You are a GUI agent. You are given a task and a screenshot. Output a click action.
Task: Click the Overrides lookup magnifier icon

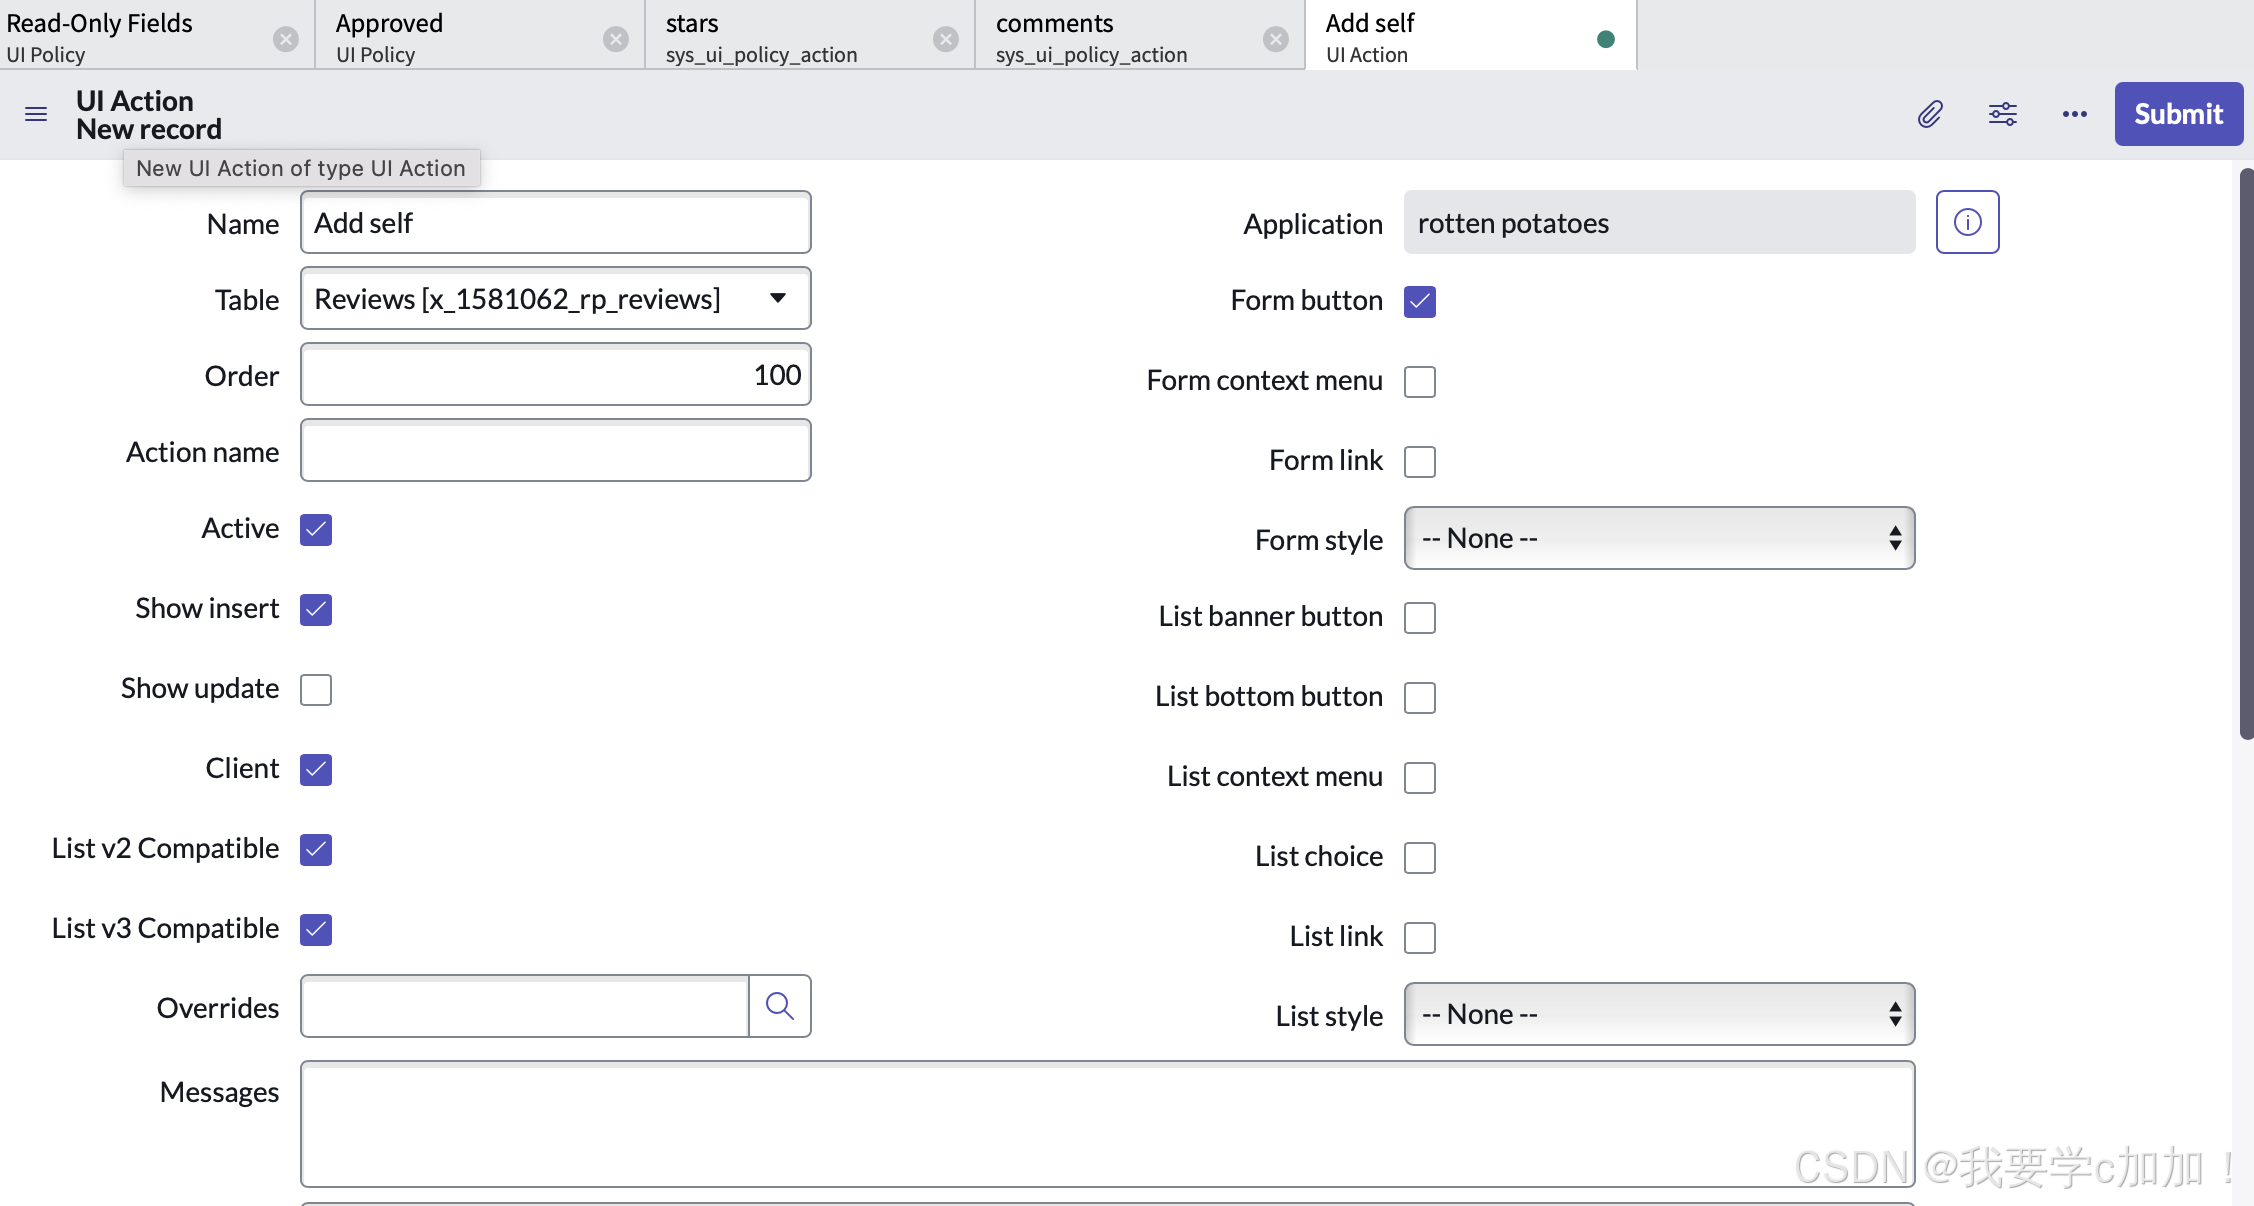(780, 1006)
